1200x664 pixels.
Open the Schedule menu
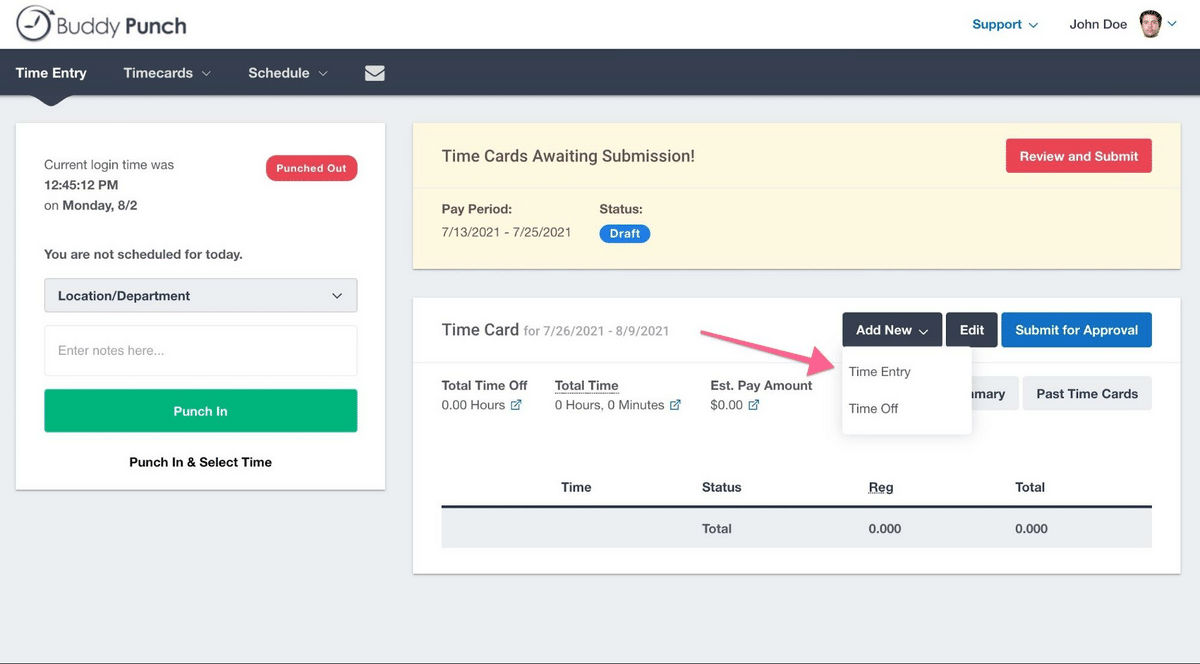click(x=288, y=73)
